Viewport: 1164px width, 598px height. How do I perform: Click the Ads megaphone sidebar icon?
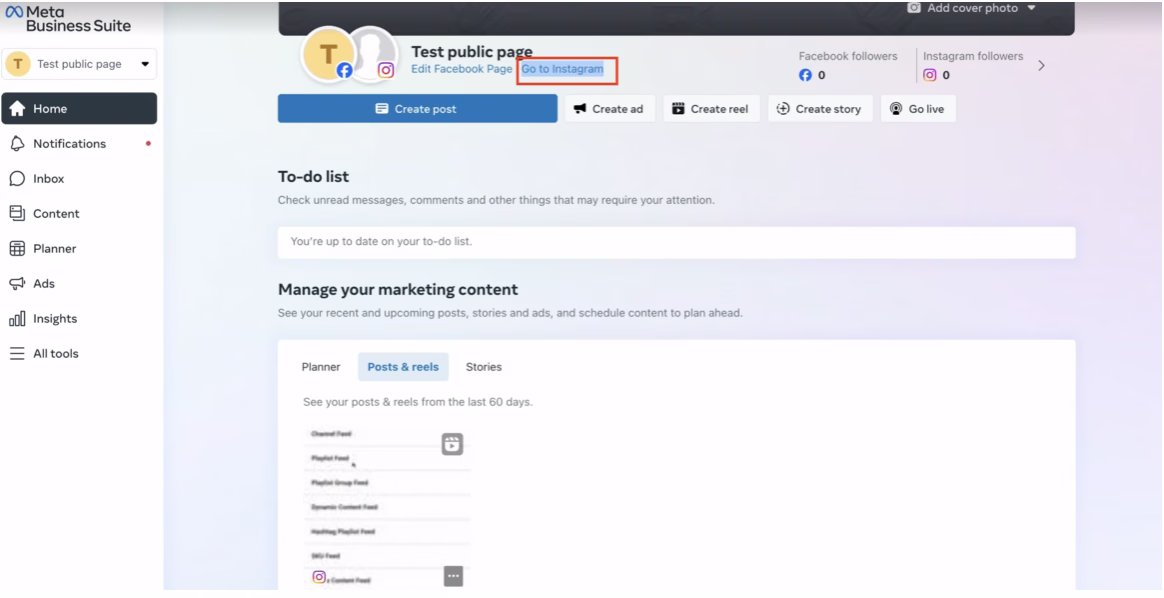tap(17, 283)
